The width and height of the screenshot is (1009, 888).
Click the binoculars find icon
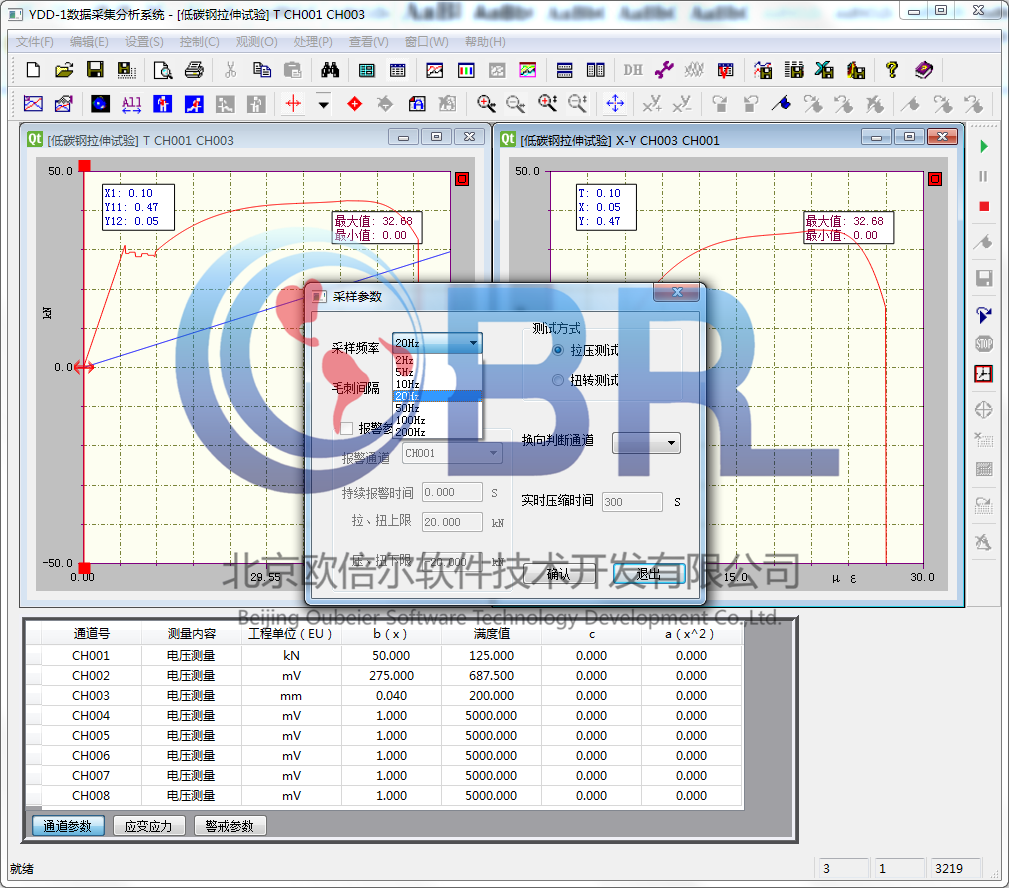330,70
